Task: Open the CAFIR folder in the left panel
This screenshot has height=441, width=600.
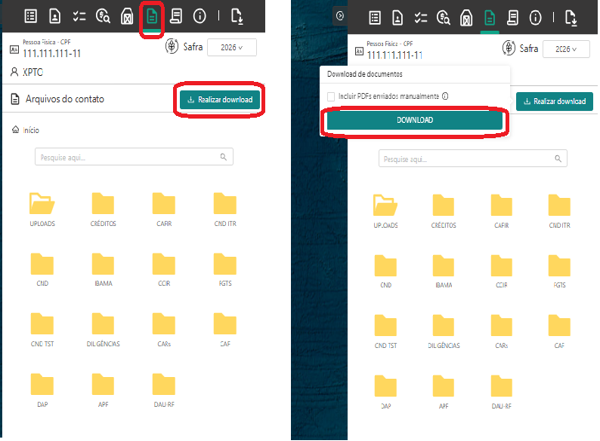Action: coord(164,210)
